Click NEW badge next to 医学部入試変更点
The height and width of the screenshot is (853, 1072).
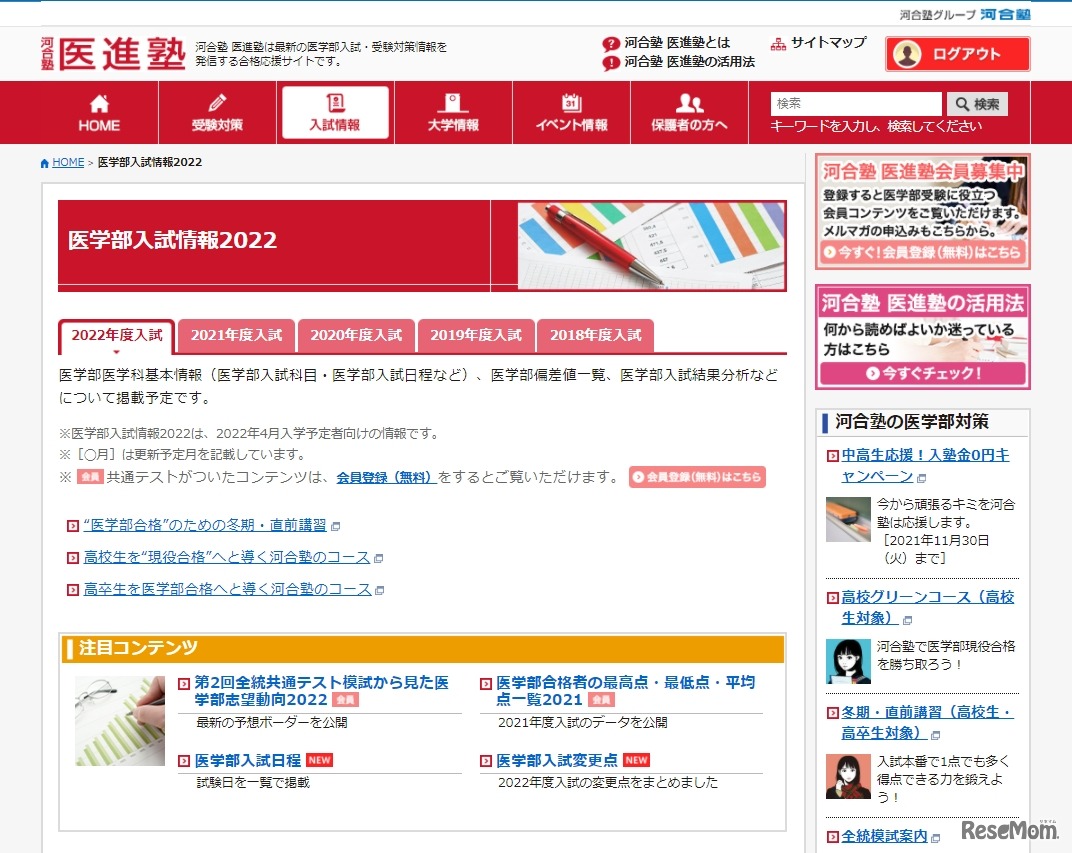pos(636,760)
